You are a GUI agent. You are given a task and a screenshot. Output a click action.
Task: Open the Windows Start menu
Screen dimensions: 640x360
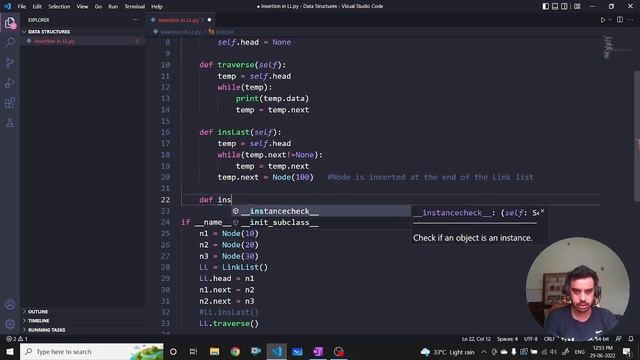click(10, 351)
